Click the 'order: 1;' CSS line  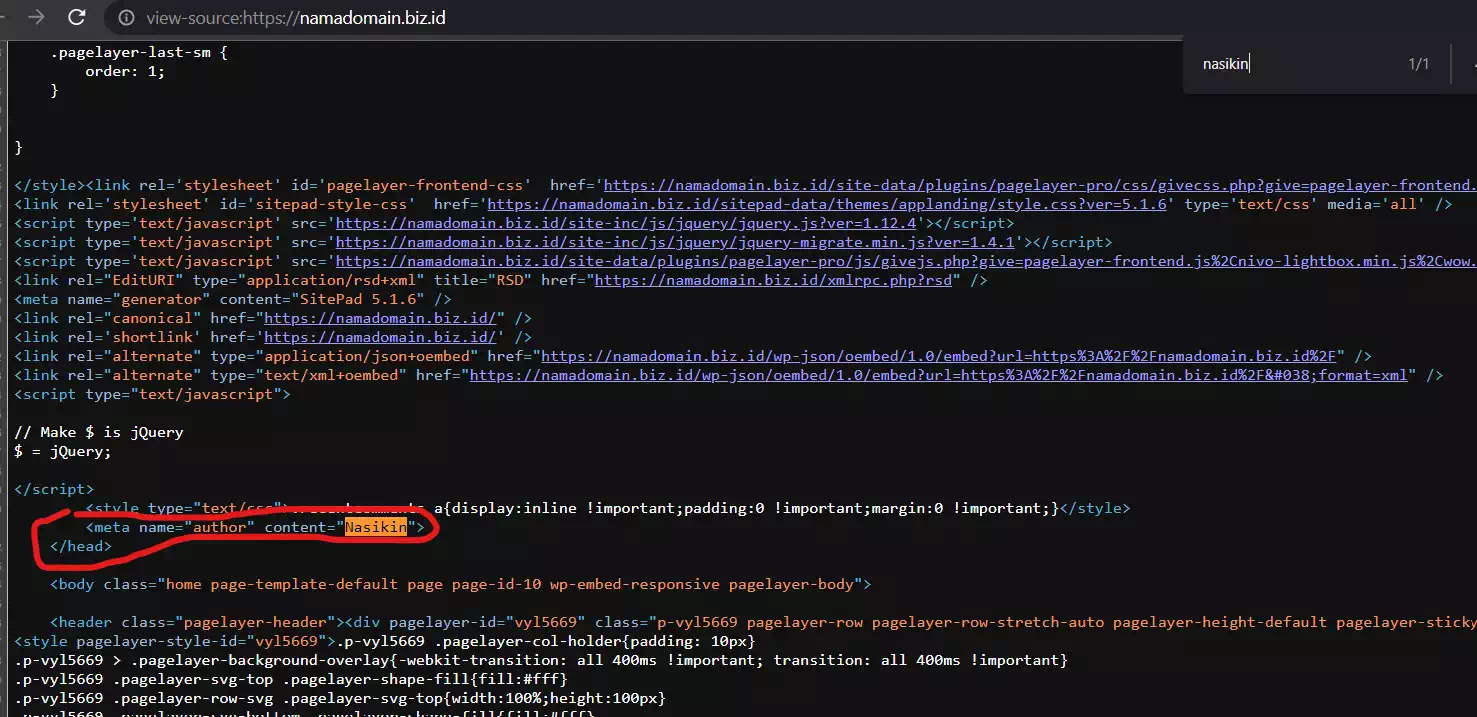point(126,71)
